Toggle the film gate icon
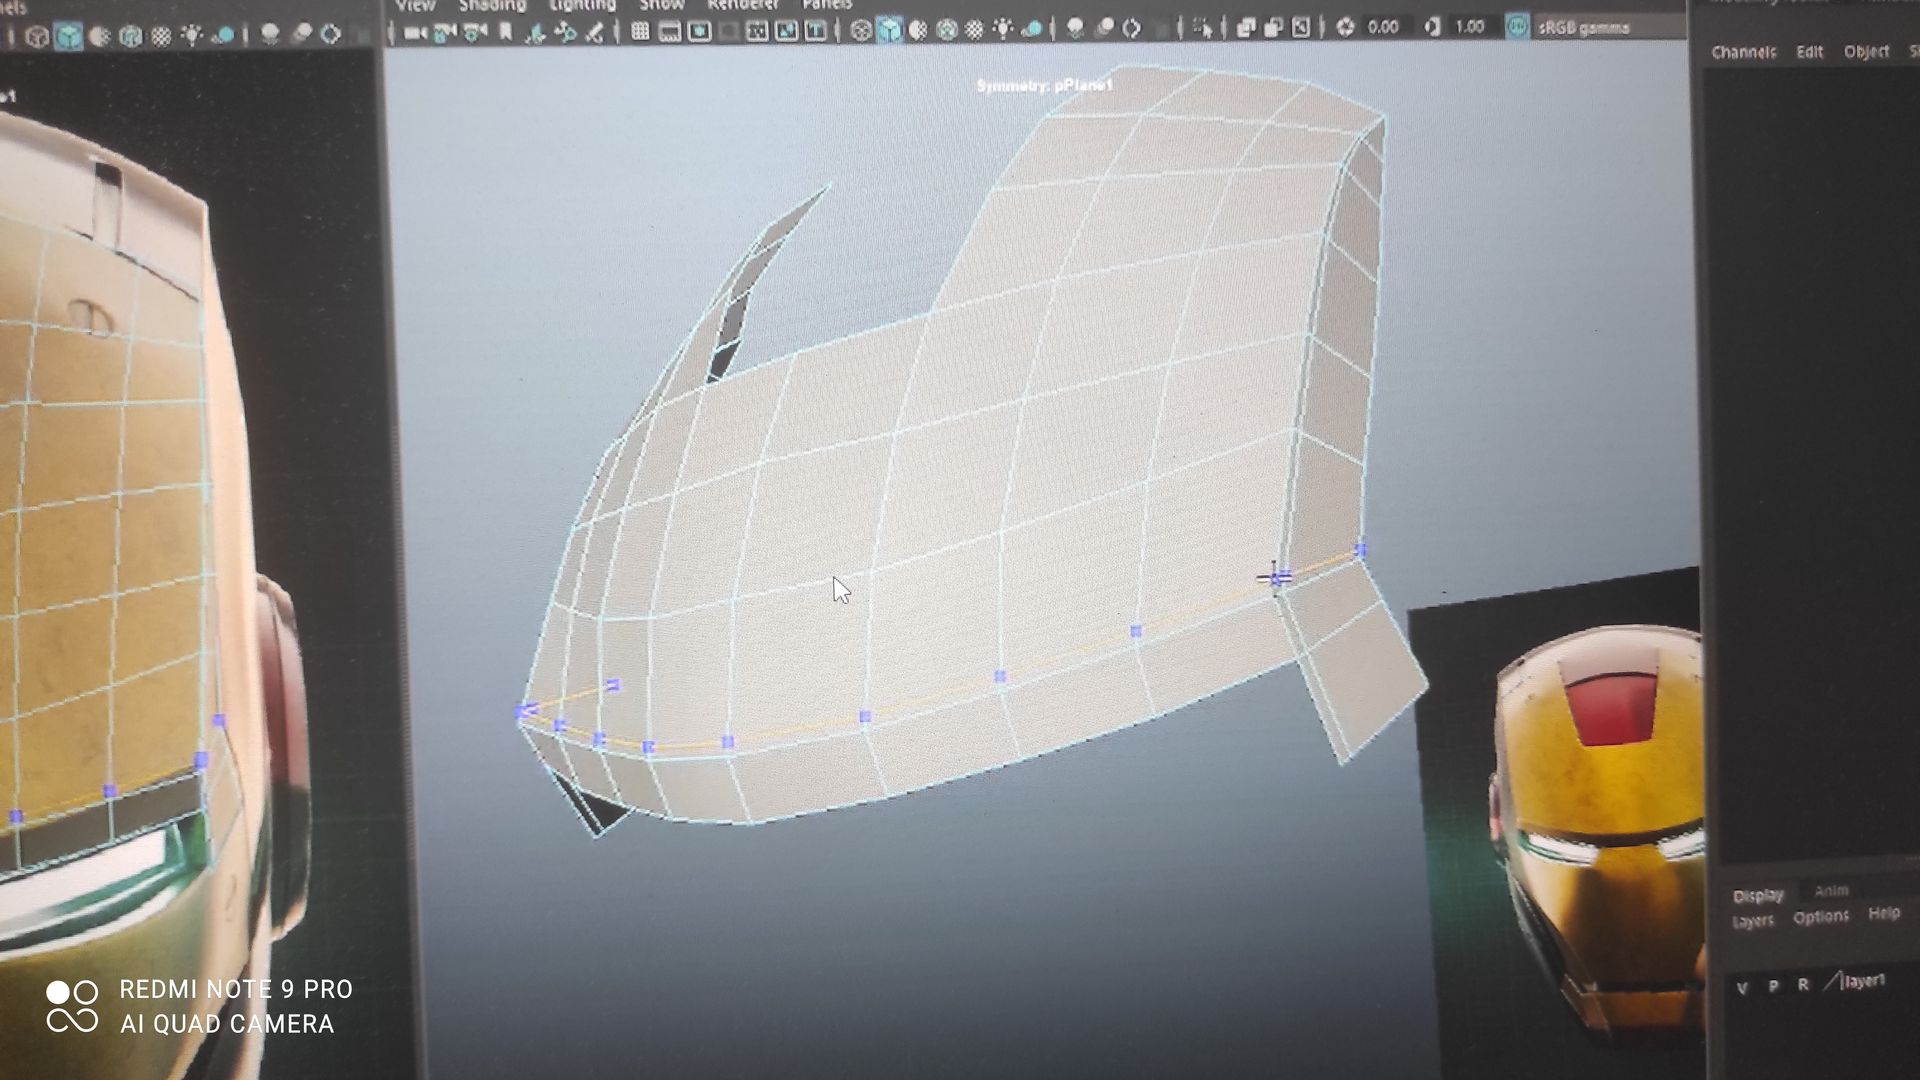 [670, 31]
